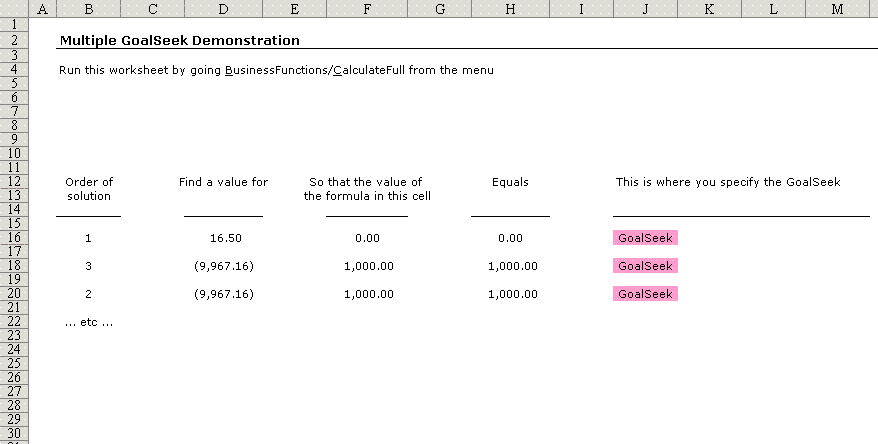This screenshot has height=444, width=878.
Task: Click the Multiple GoalSeek Demonstration title
Action: [x=179, y=41]
